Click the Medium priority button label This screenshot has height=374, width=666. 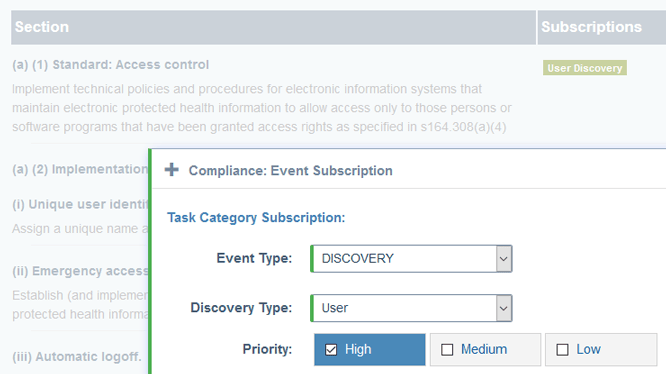pos(484,349)
